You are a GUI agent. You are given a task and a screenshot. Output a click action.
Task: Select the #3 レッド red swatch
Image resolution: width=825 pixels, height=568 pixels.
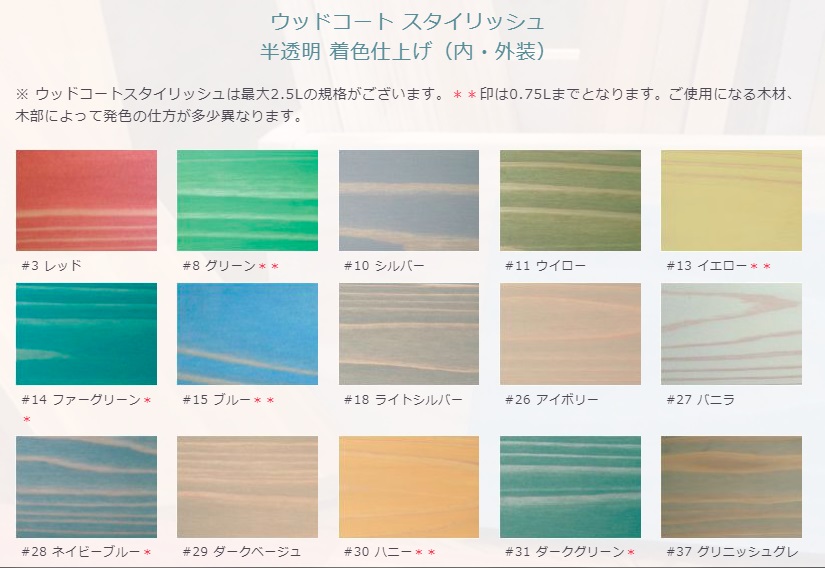pyautogui.click(x=86, y=200)
